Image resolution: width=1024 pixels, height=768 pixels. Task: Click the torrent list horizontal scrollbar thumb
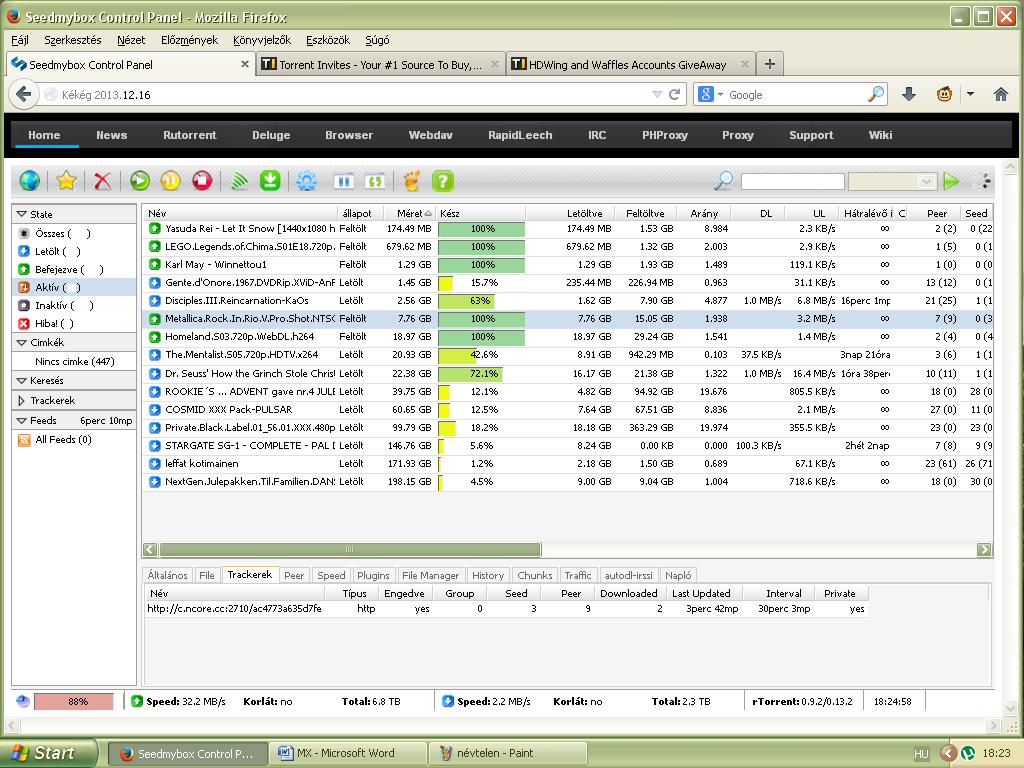(349, 549)
